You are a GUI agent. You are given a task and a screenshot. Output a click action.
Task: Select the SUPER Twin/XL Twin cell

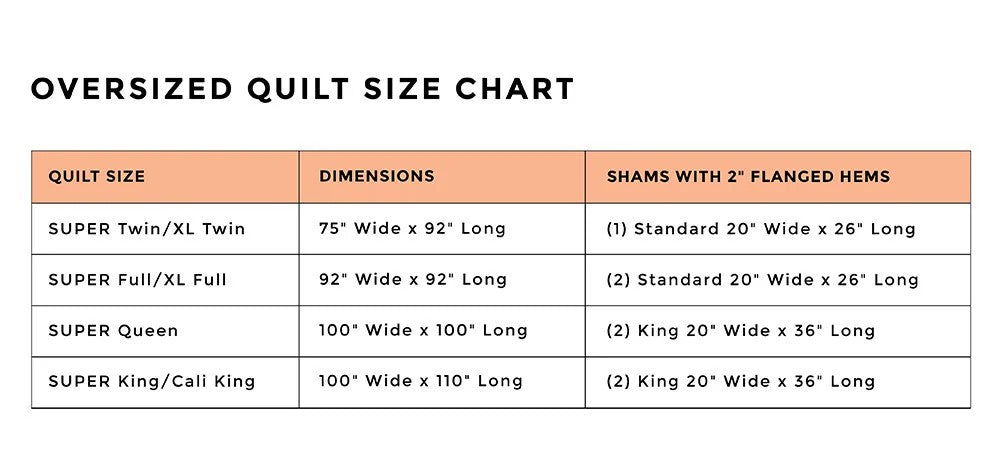coord(147,229)
